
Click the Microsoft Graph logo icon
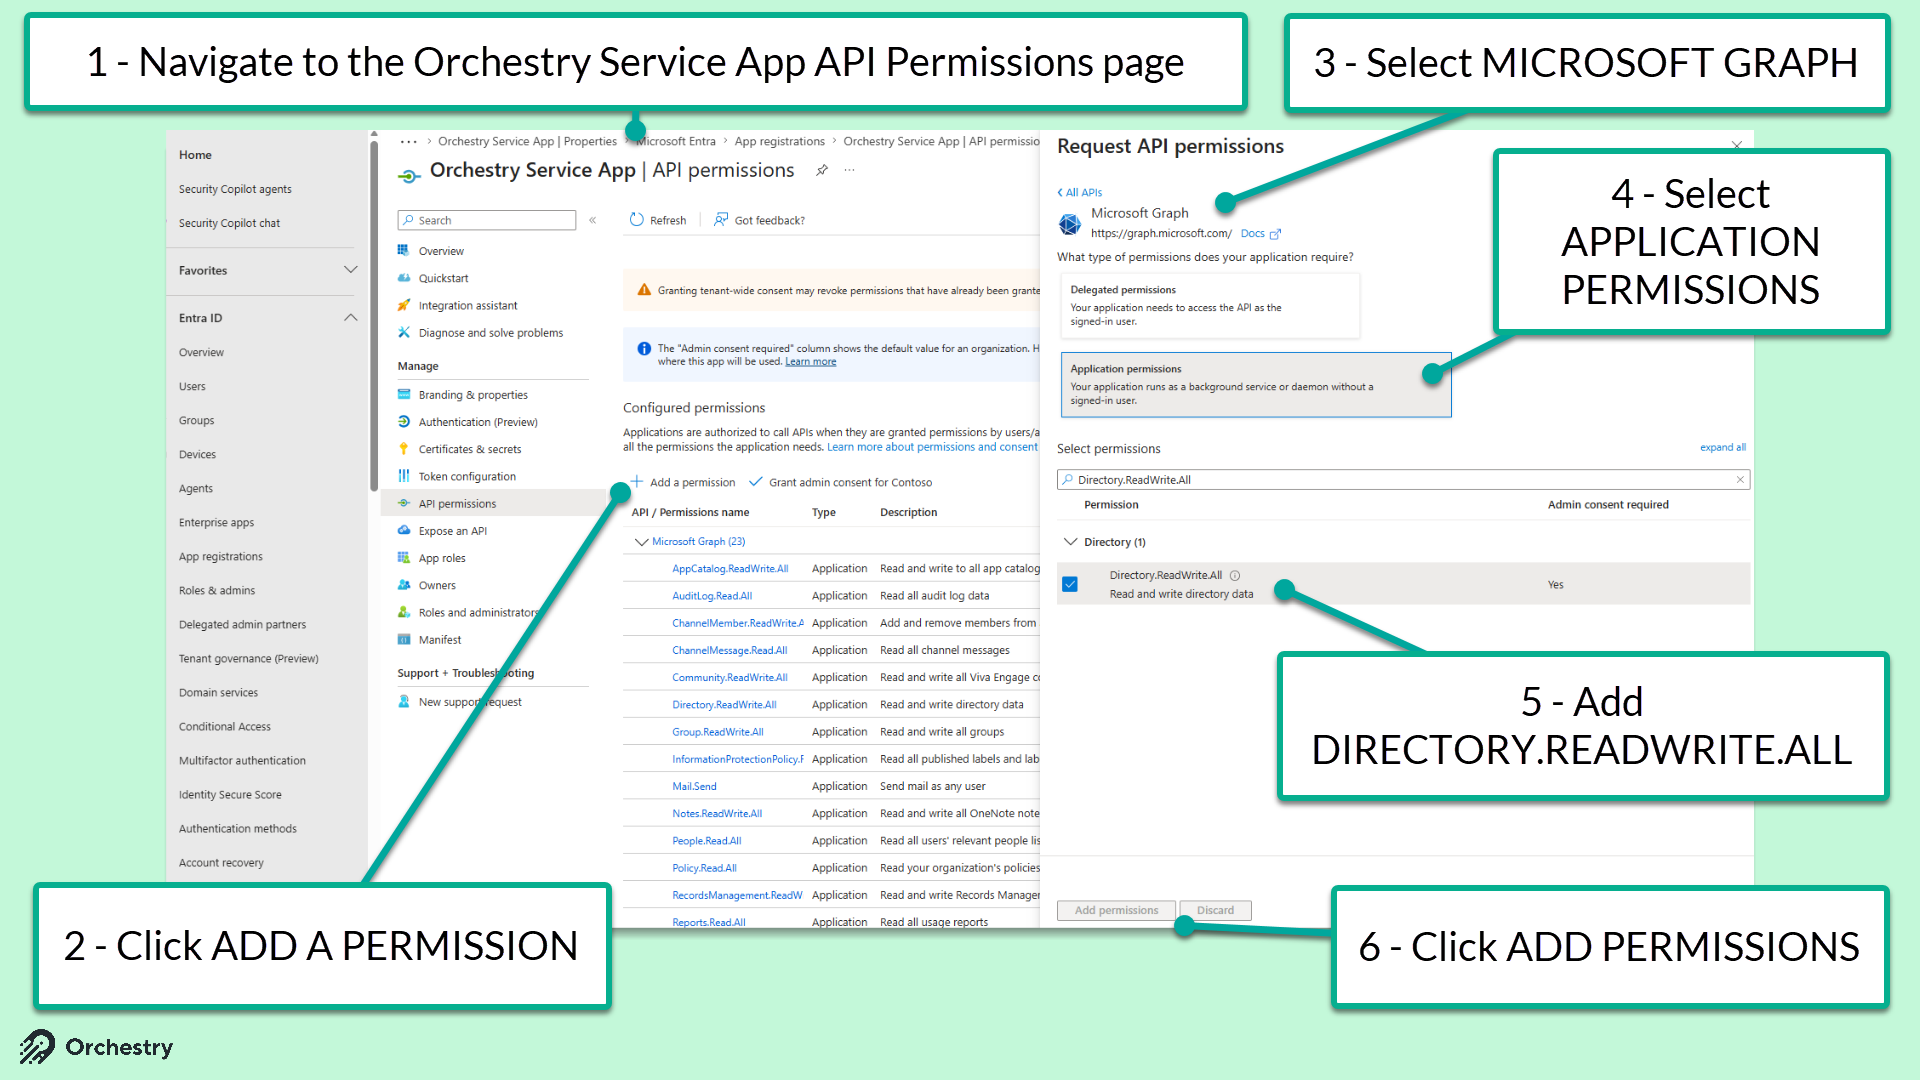click(x=1070, y=223)
